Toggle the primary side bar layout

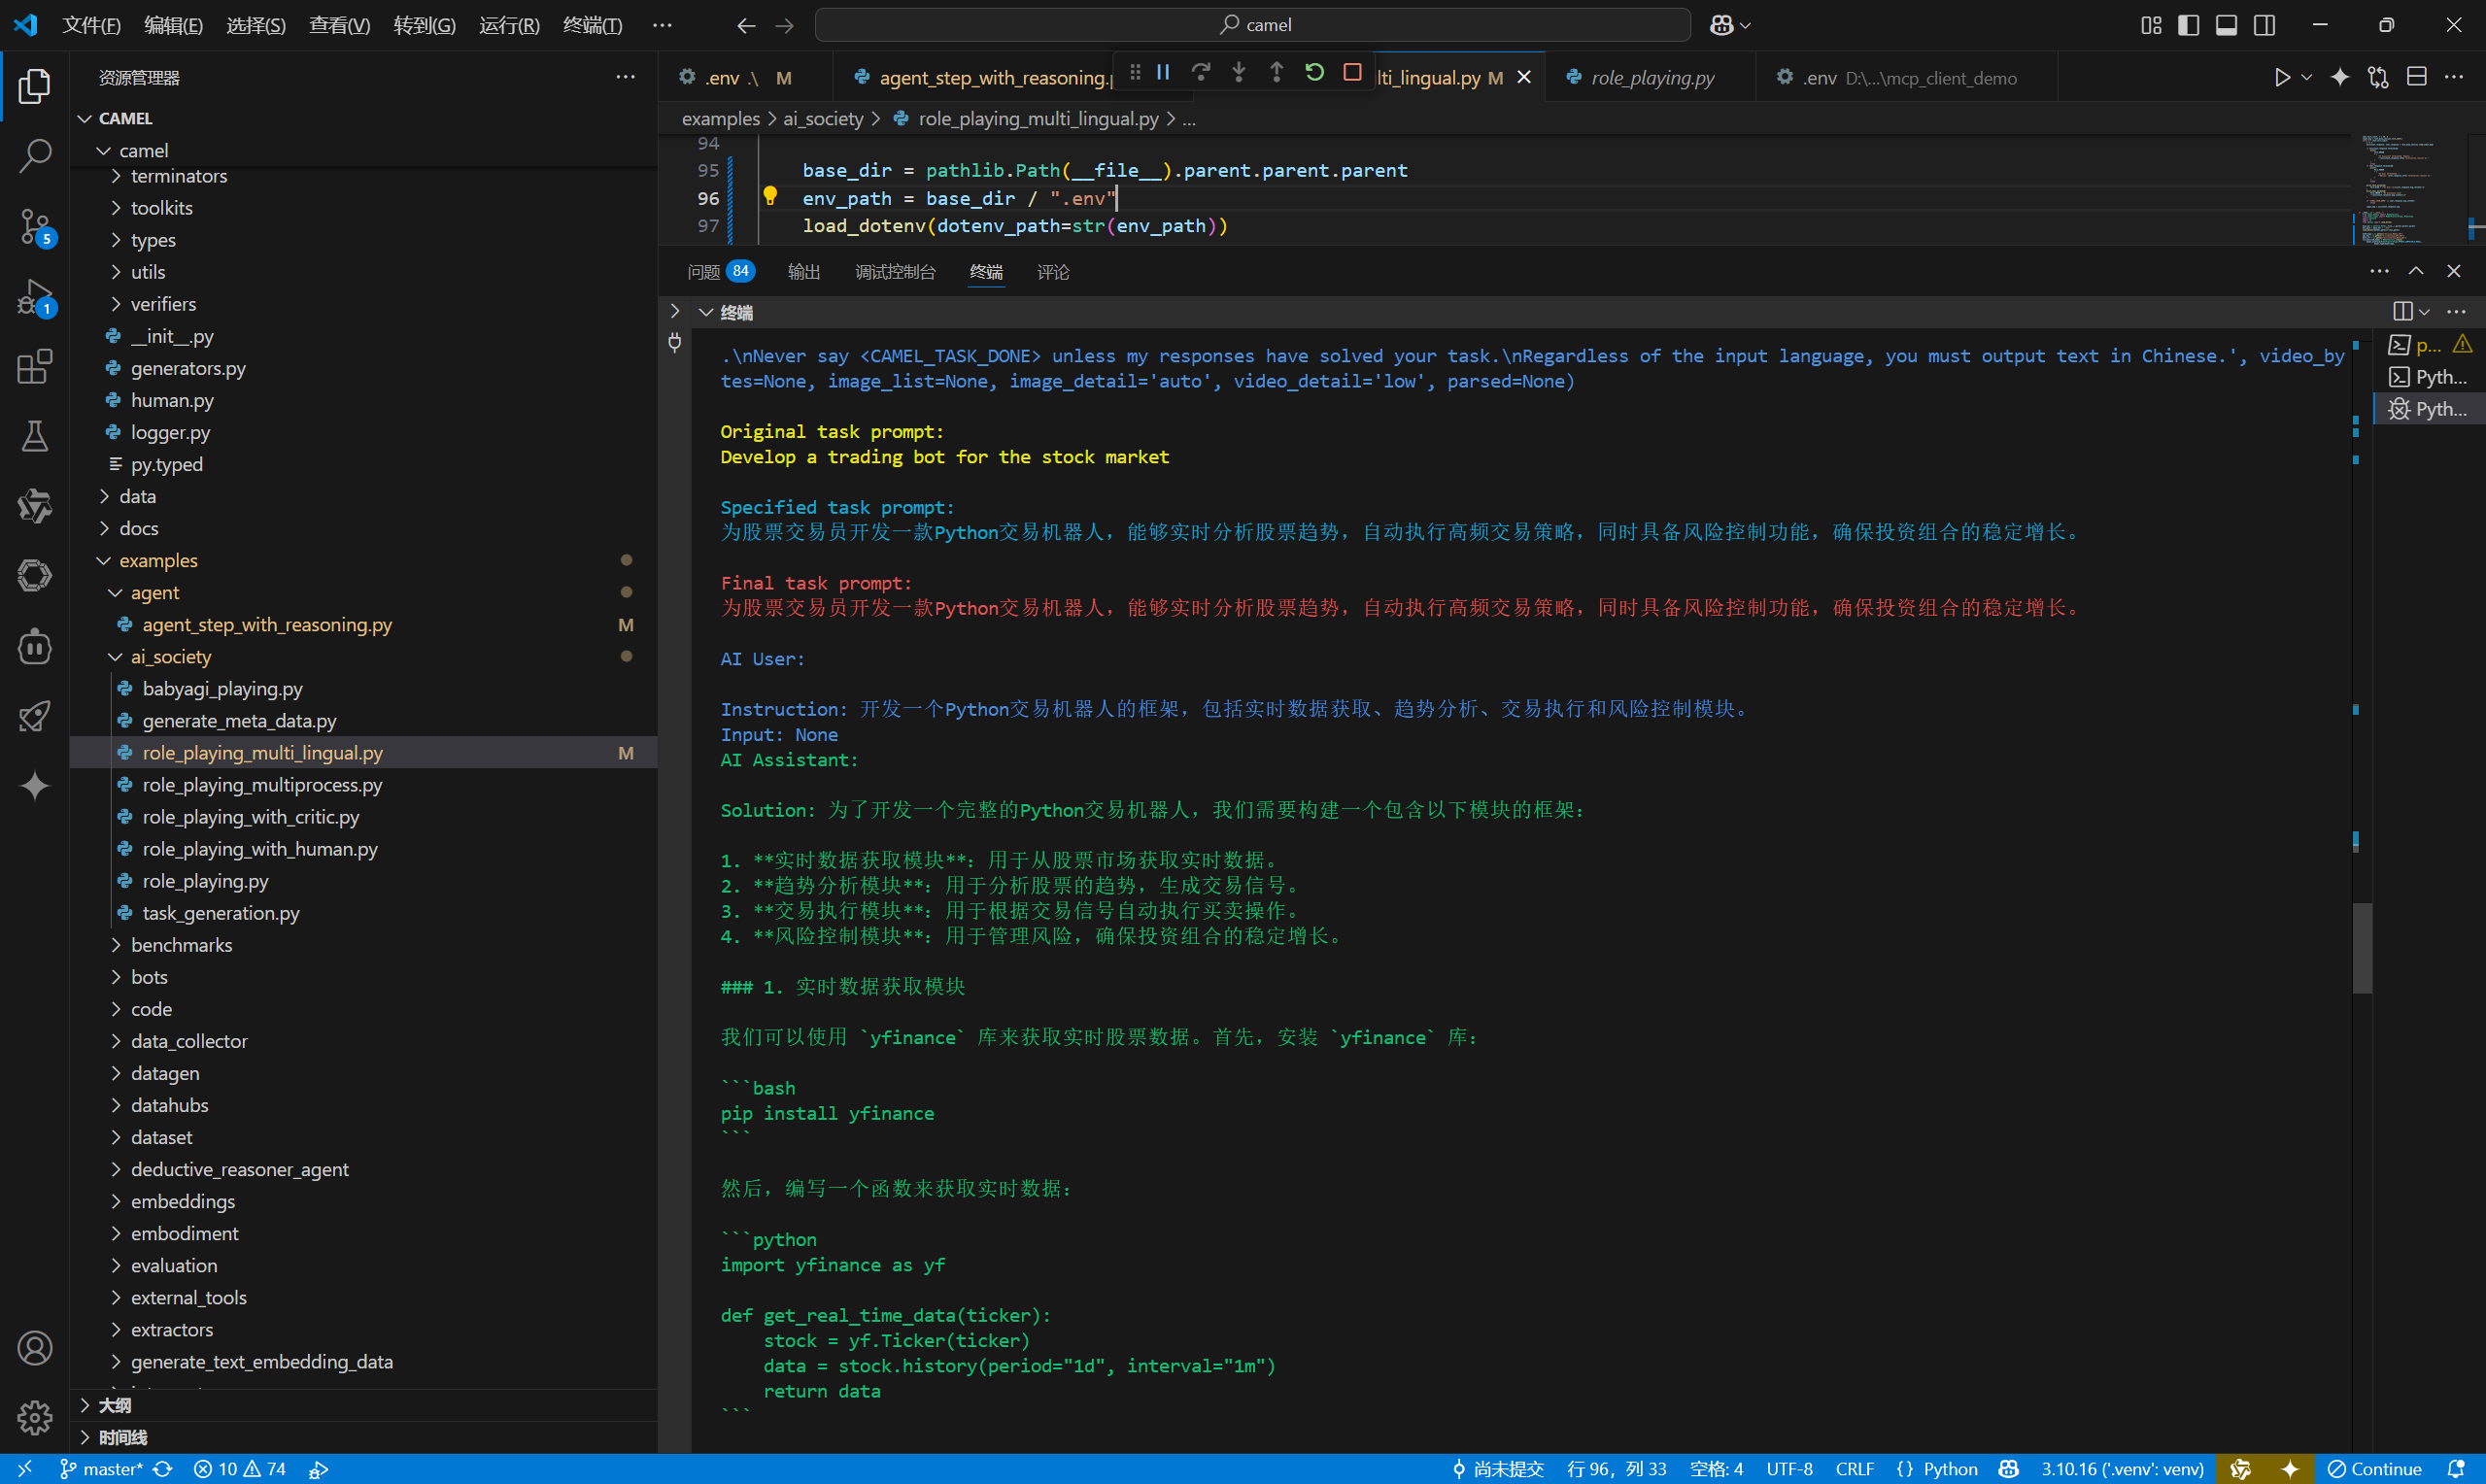[x=2188, y=25]
